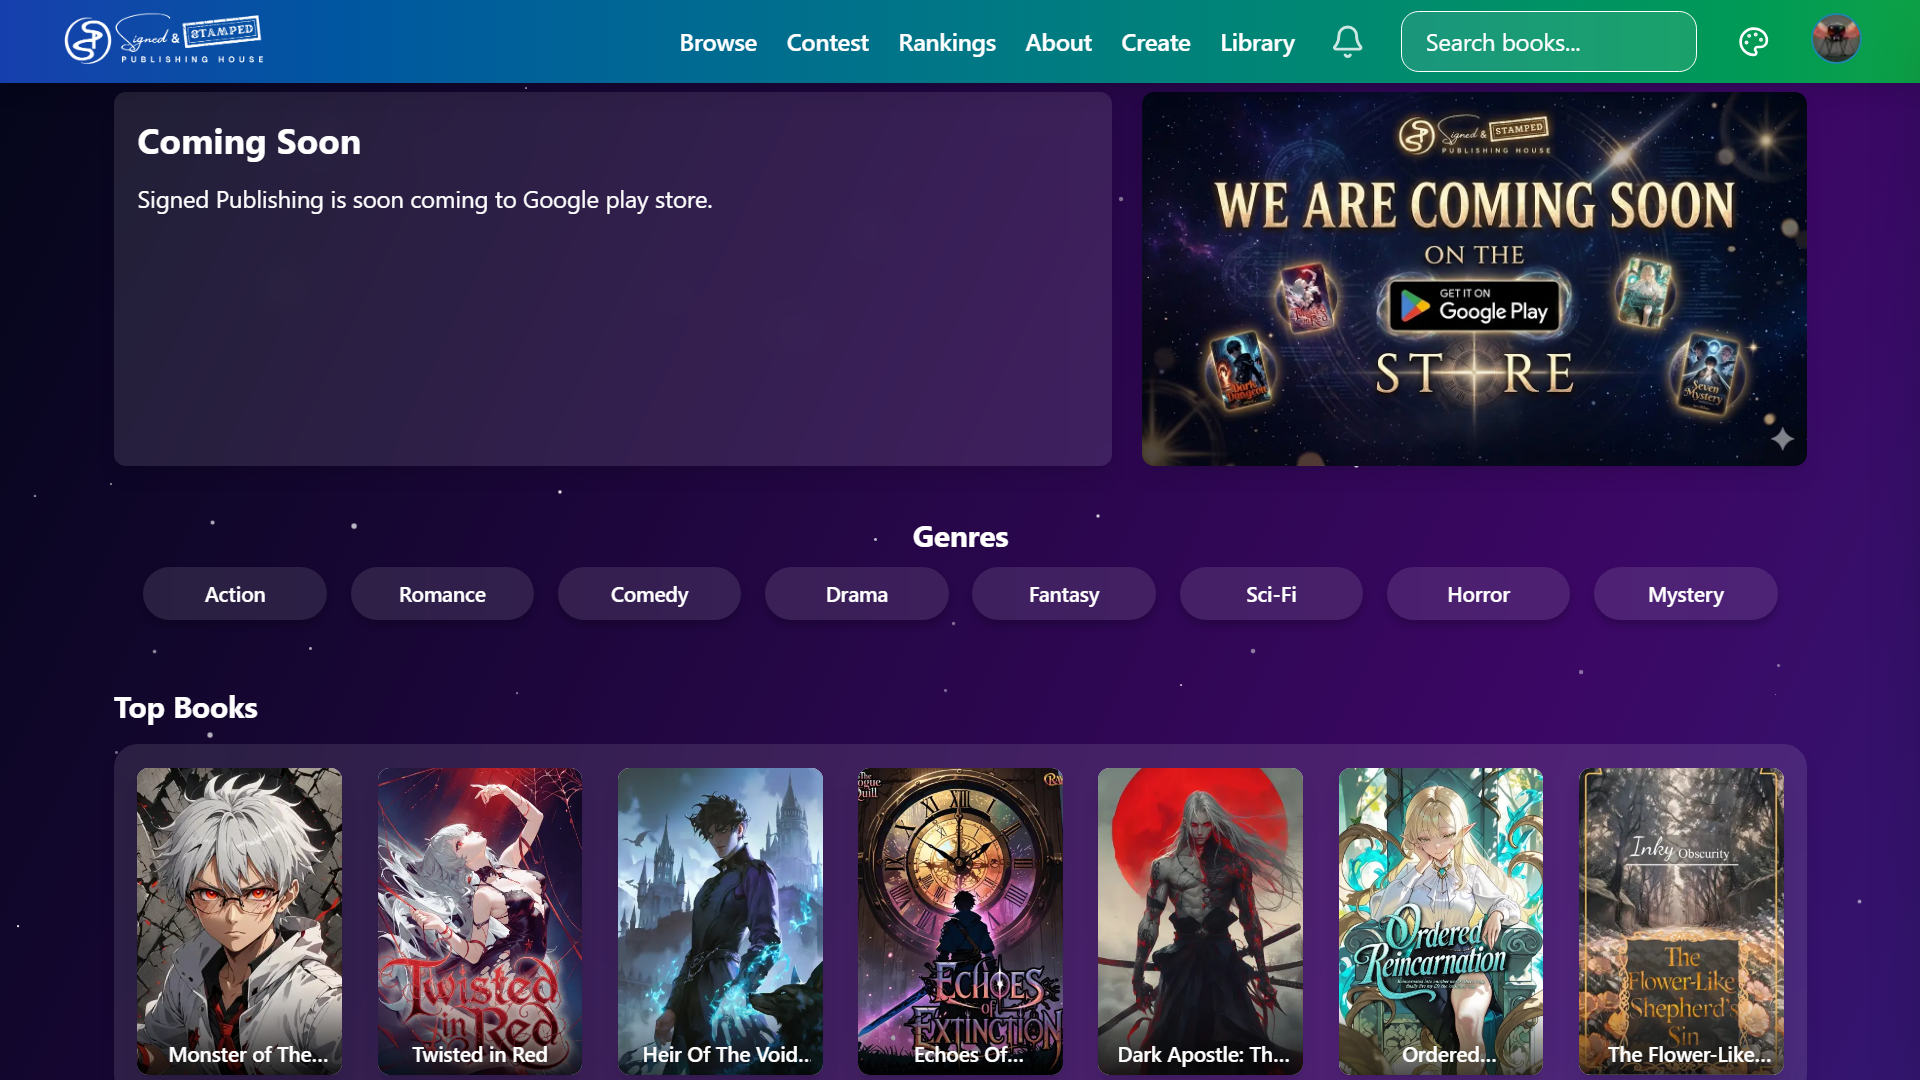Open the Monster of The... book cover

point(239,921)
